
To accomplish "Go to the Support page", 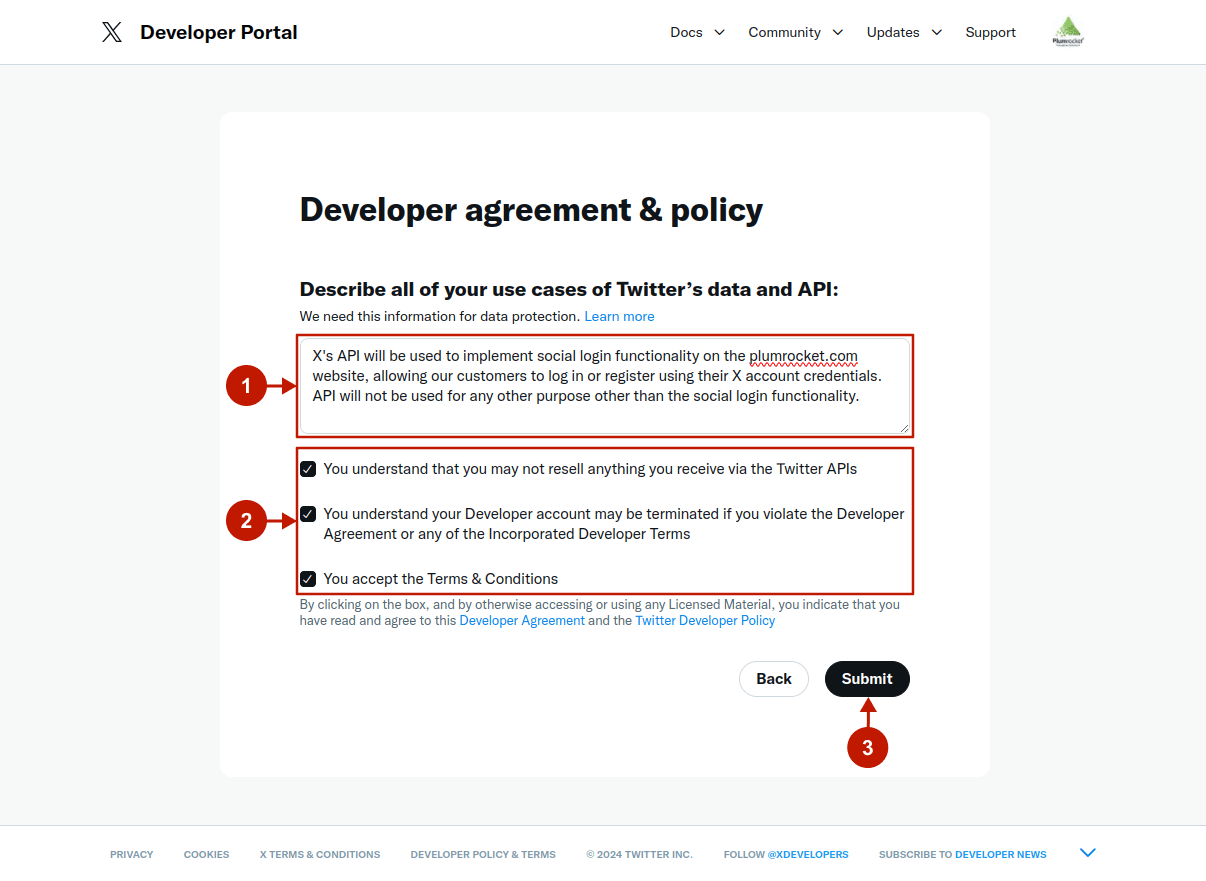I will coord(990,32).
